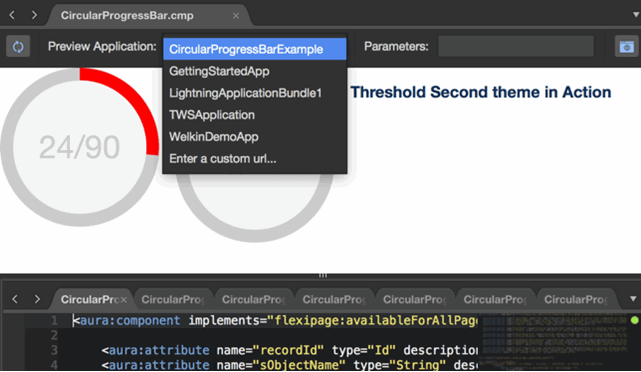The height and width of the screenshot is (372, 641).
Task: Click the code minimap in editor
Action: (554, 341)
